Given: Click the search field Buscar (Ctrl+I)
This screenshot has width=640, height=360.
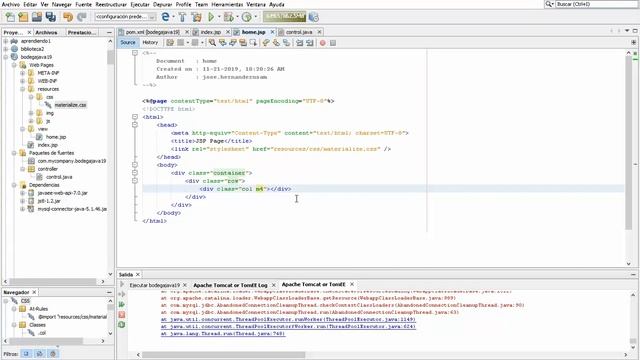Looking at the screenshot, I should 596,4.
